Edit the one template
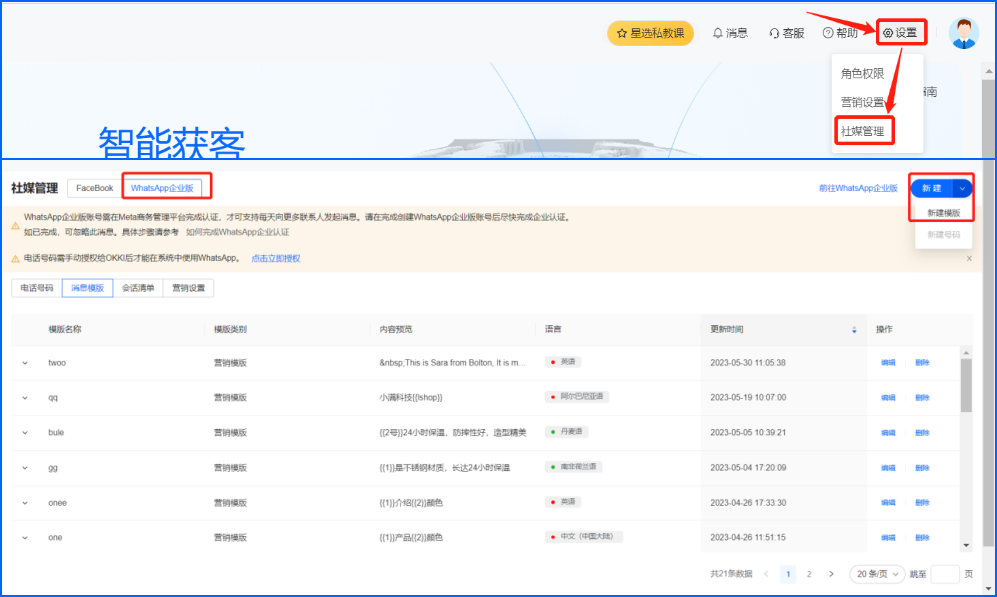This screenshot has height=597, width=997. (x=888, y=538)
